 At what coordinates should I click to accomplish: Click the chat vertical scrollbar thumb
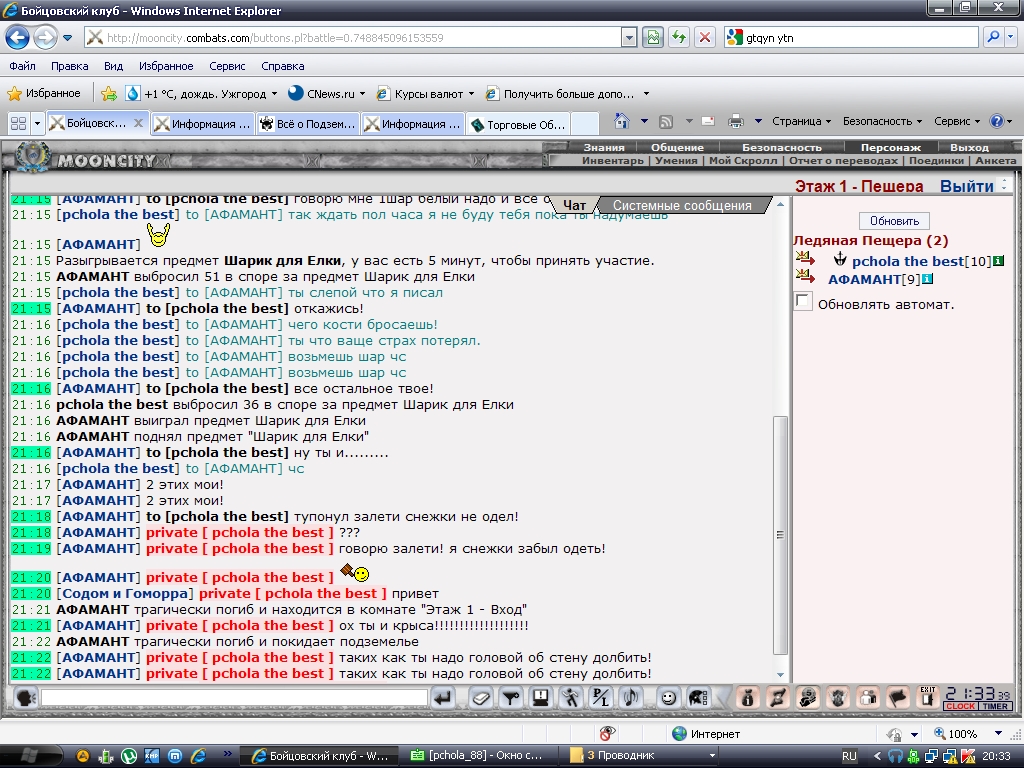780,535
